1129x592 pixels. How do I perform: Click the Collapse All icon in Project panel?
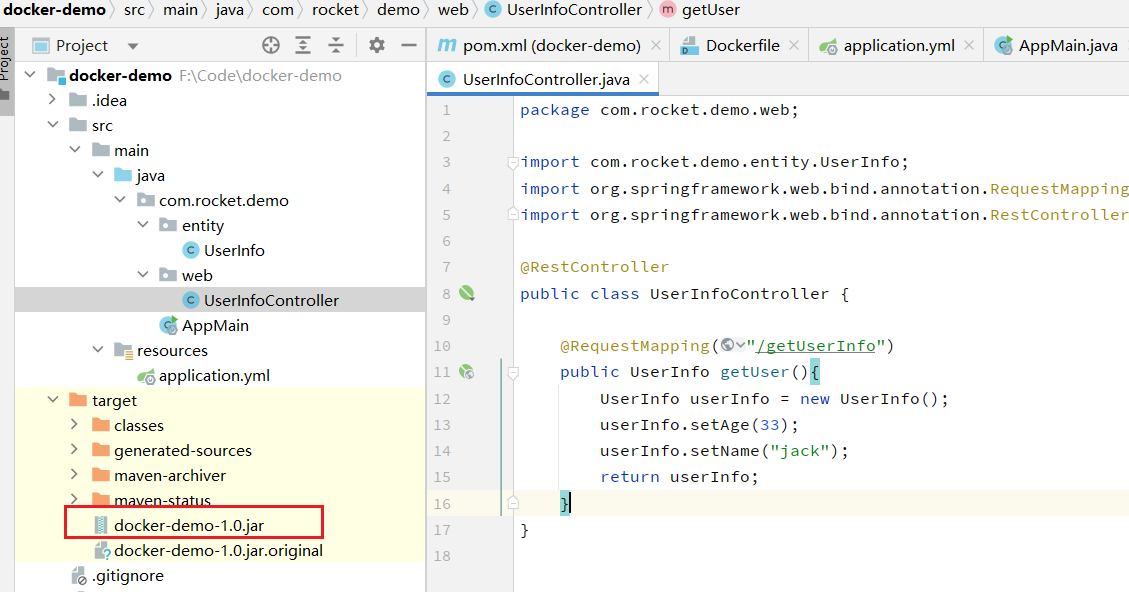click(x=336, y=45)
